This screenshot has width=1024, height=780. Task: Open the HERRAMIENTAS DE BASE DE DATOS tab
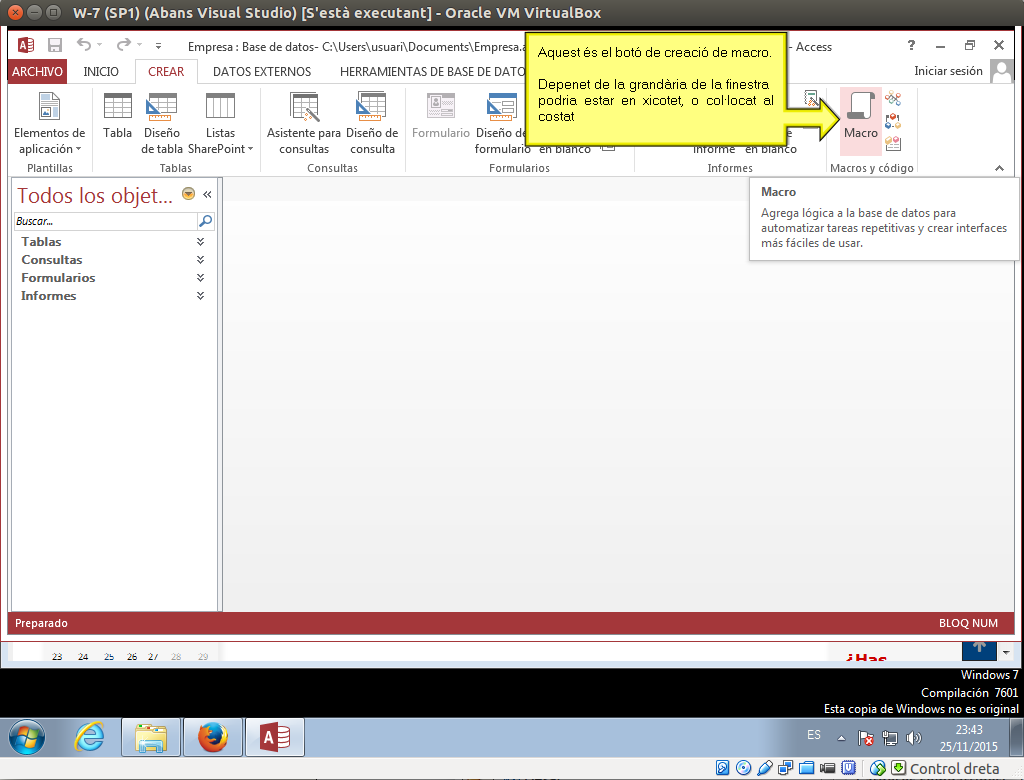coord(432,71)
